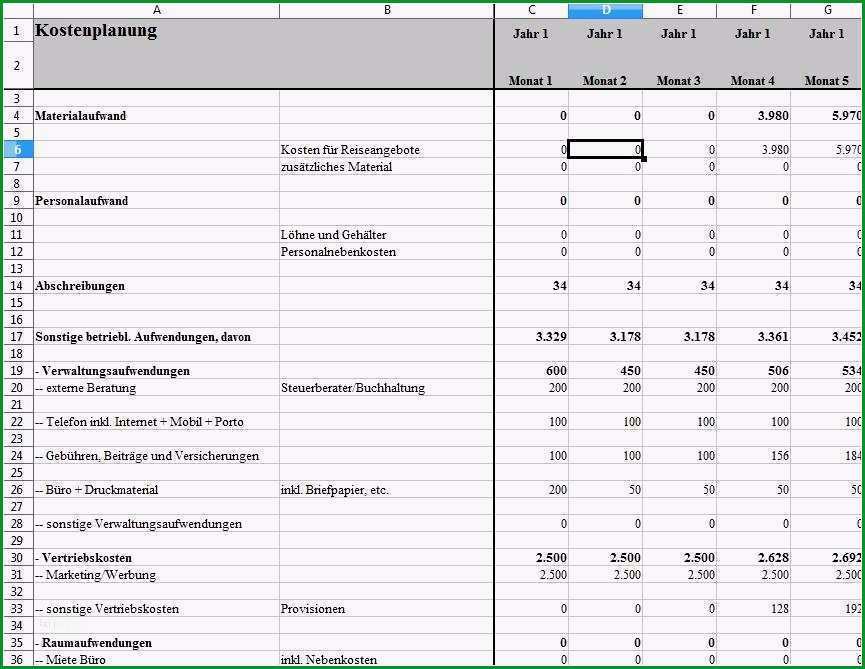Click the 'Monat 5' header cell

826,81
